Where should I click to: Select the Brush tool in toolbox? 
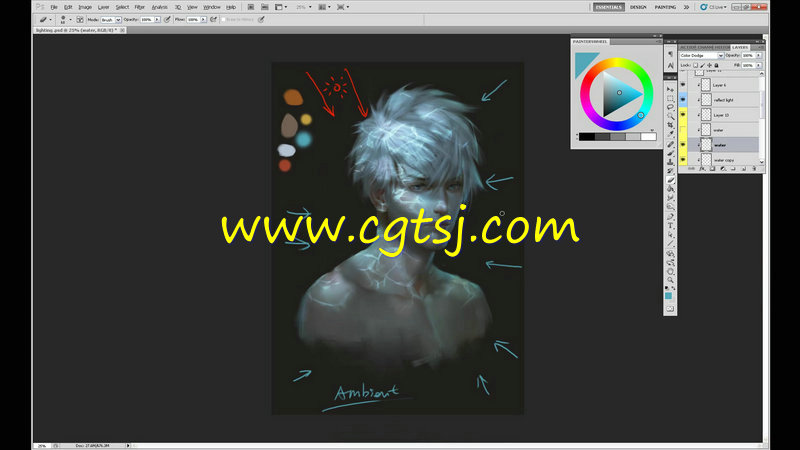point(670,153)
